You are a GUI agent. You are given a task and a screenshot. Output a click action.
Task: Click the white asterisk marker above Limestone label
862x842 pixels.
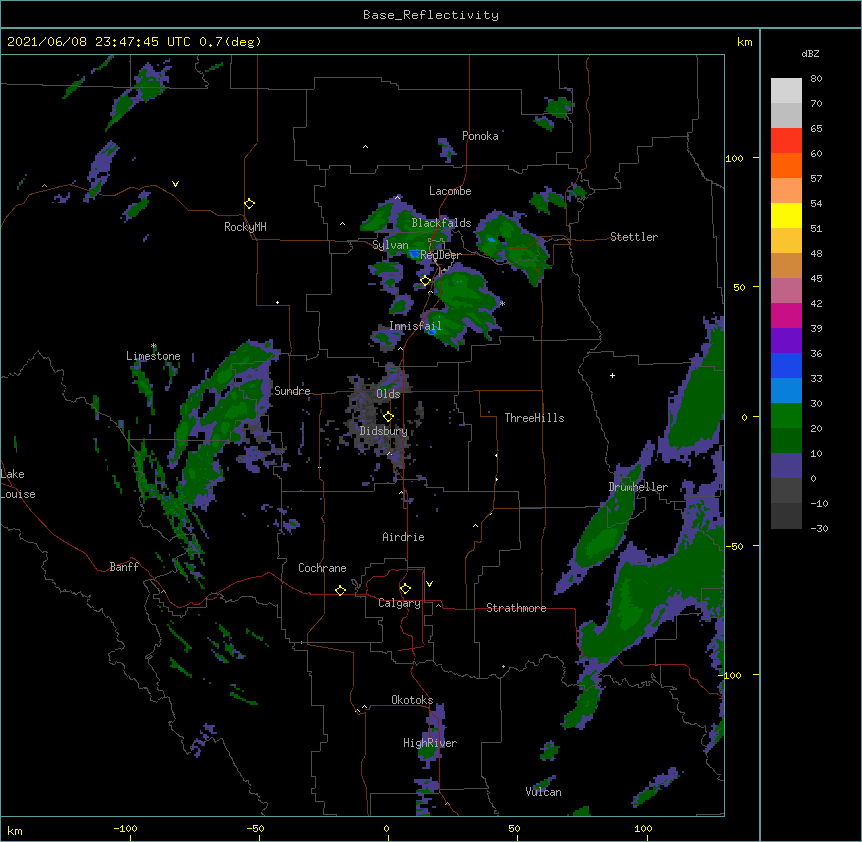pyautogui.click(x=154, y=346)
